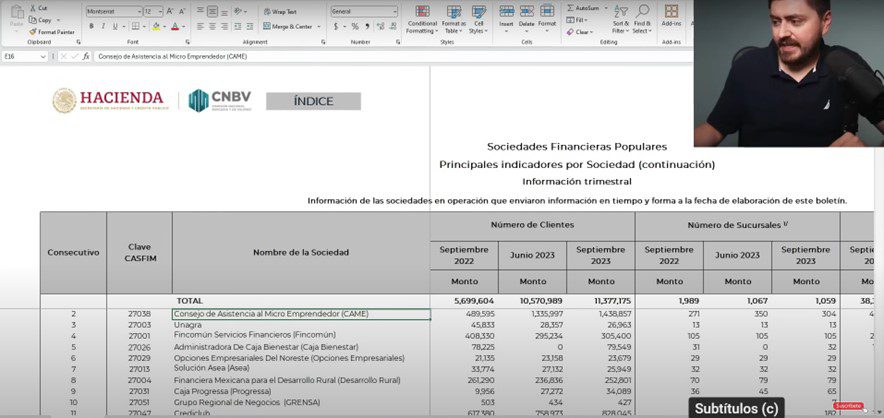Pick the red font color swatch

point(176,26)
